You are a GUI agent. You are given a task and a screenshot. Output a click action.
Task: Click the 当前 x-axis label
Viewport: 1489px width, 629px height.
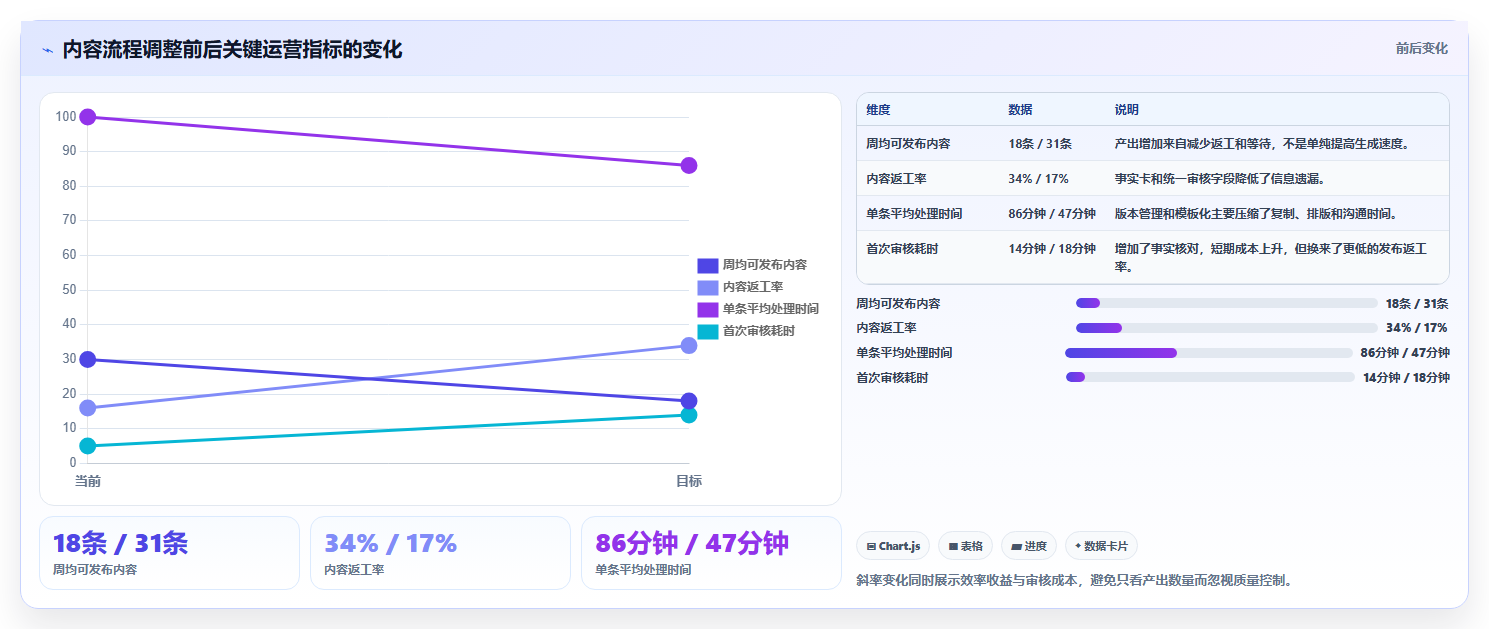[88, 481]
